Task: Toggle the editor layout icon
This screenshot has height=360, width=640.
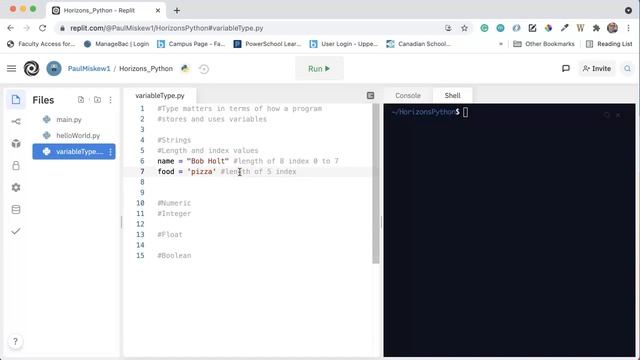Action: click(370, 96)
